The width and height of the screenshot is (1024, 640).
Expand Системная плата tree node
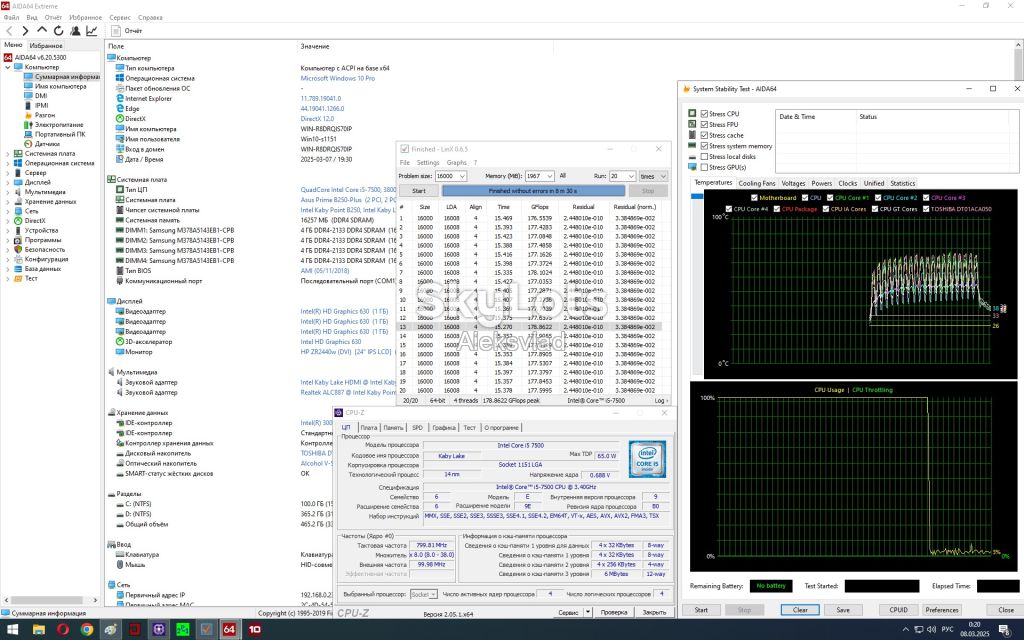(x=8, y=153)
